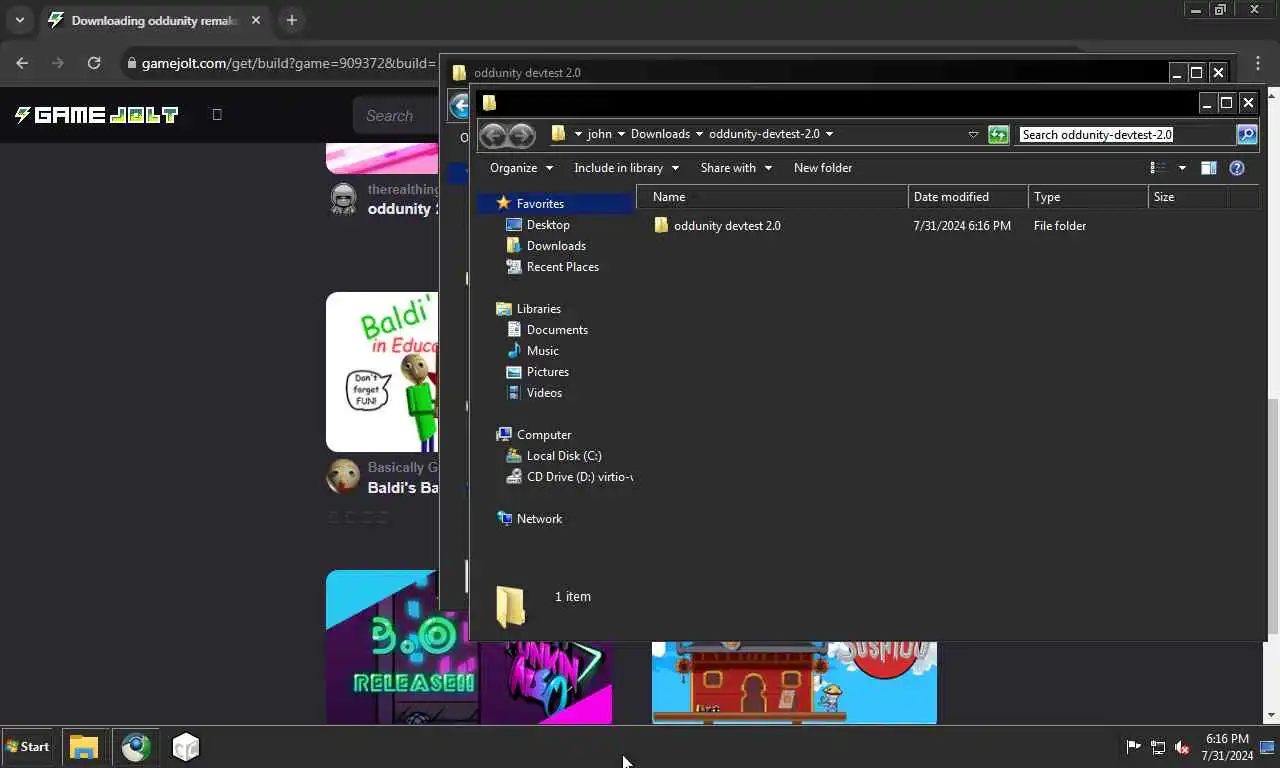Viewport: 1280px width, 768px height.
Task: Open a new browser tab with plus
Action: click(x=291, y=20)
